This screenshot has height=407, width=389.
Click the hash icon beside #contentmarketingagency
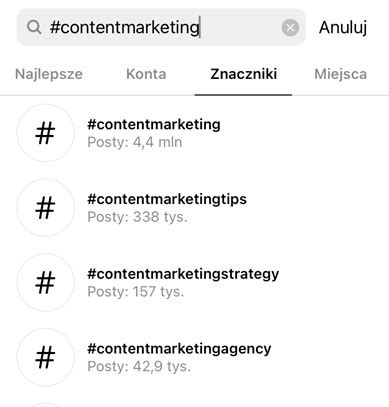[45, 357]
